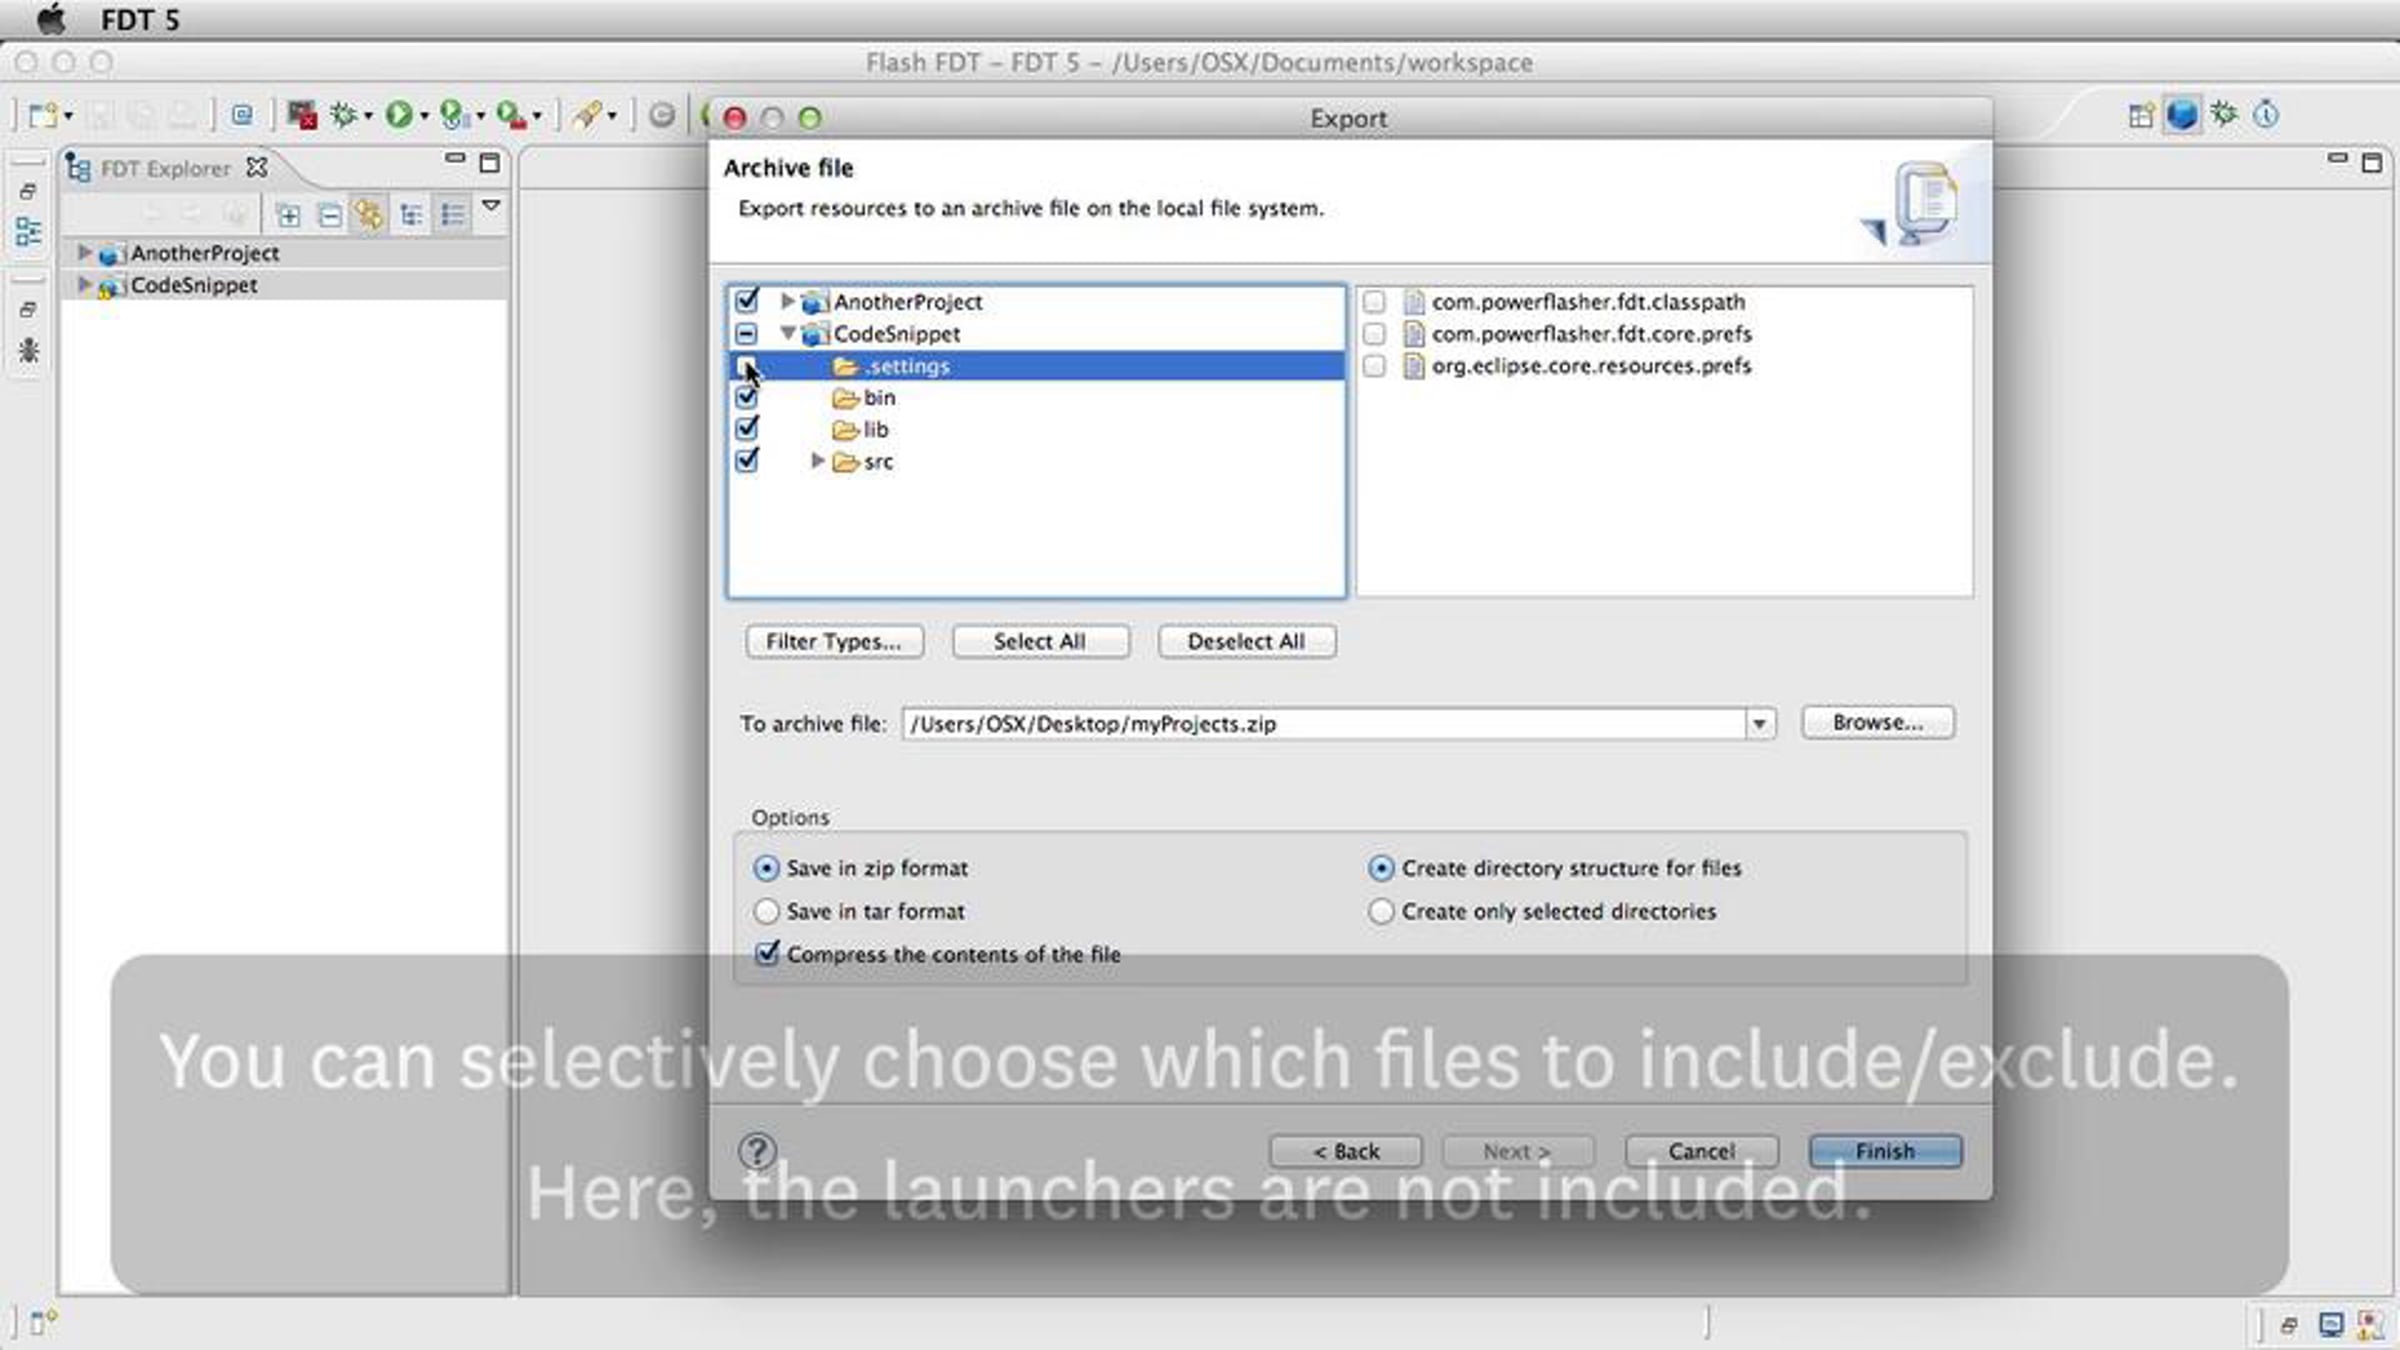Image resolution: width=2400 pixels, height=1350 pixels.
Task: Check com.powerflasher.fdt.classpath file checkbox
Action: click(x=1374, y=302)
